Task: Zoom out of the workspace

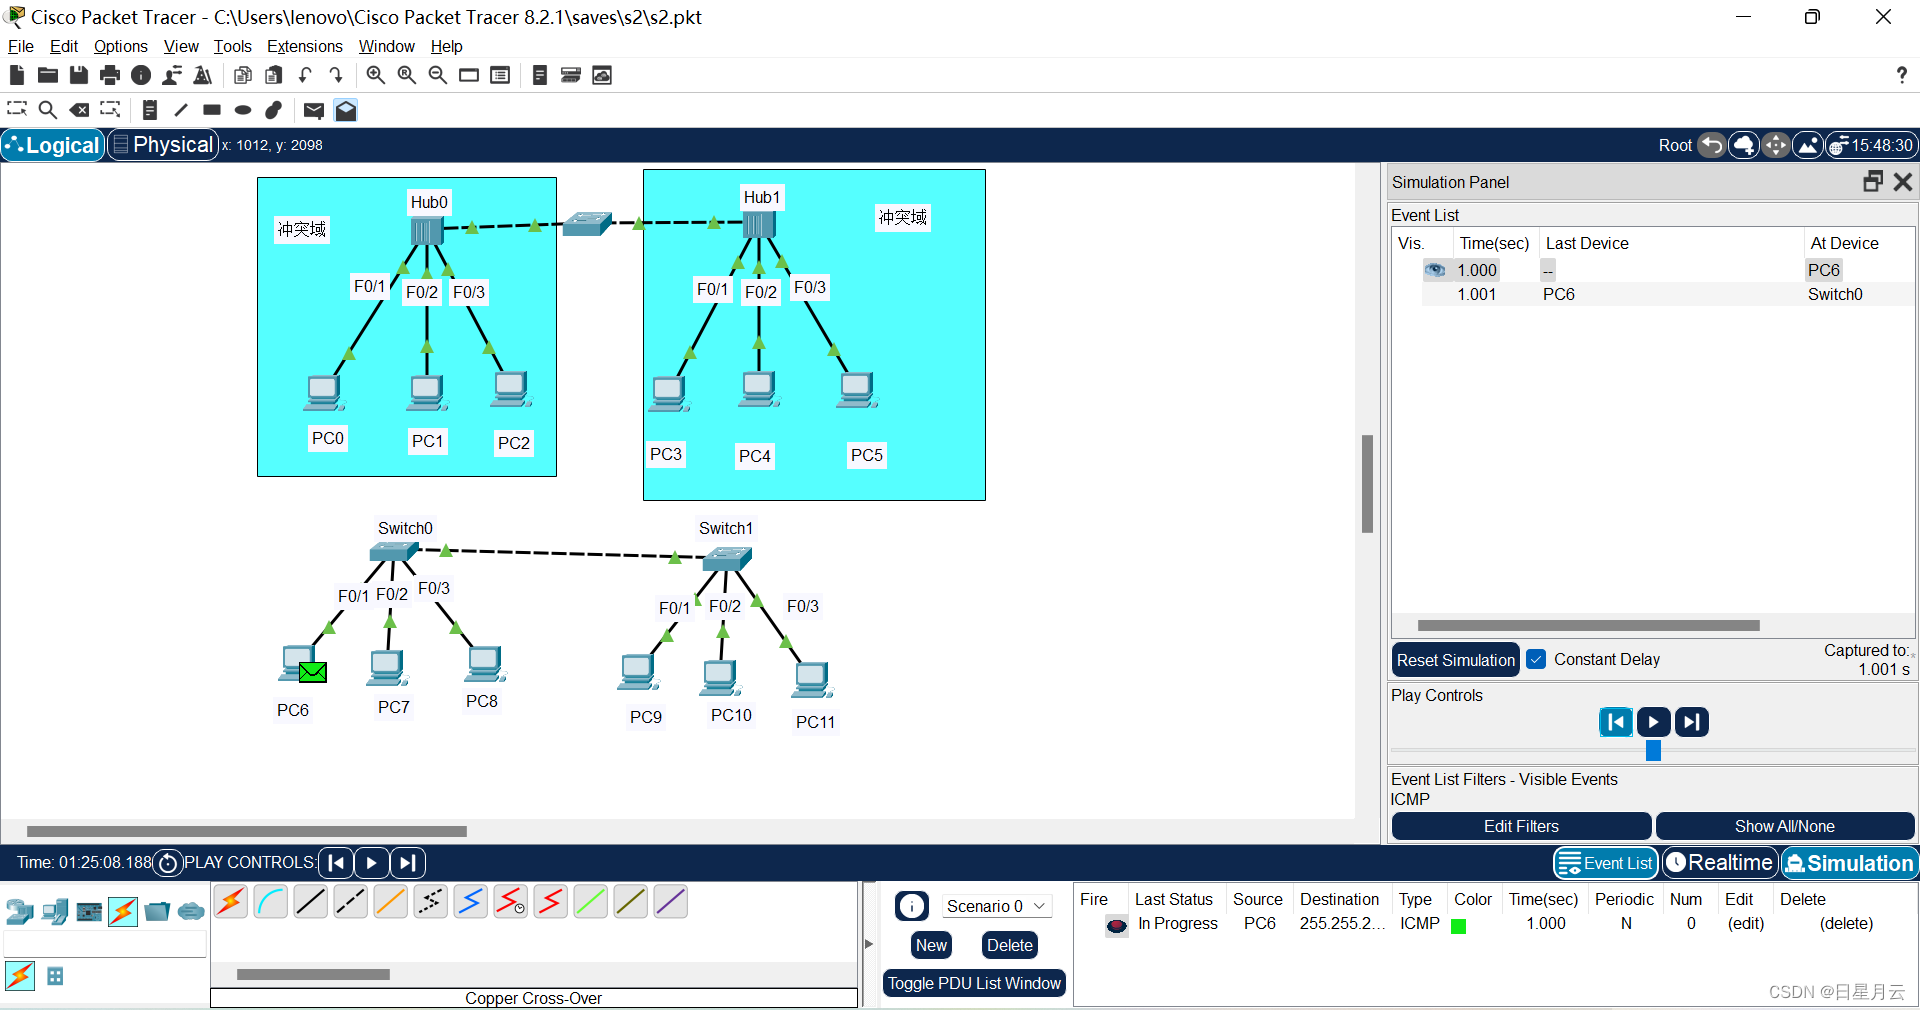Action: pos(438,75)
